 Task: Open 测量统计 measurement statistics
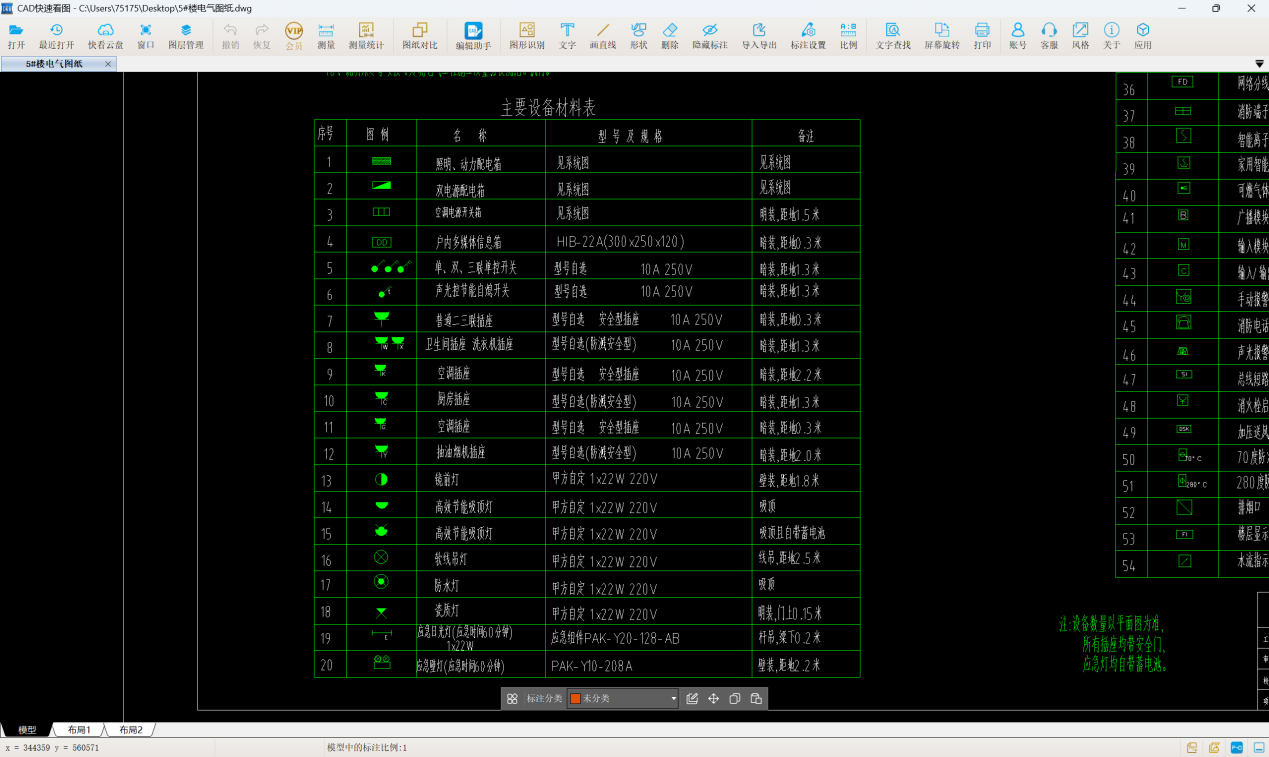coord(366,36)
